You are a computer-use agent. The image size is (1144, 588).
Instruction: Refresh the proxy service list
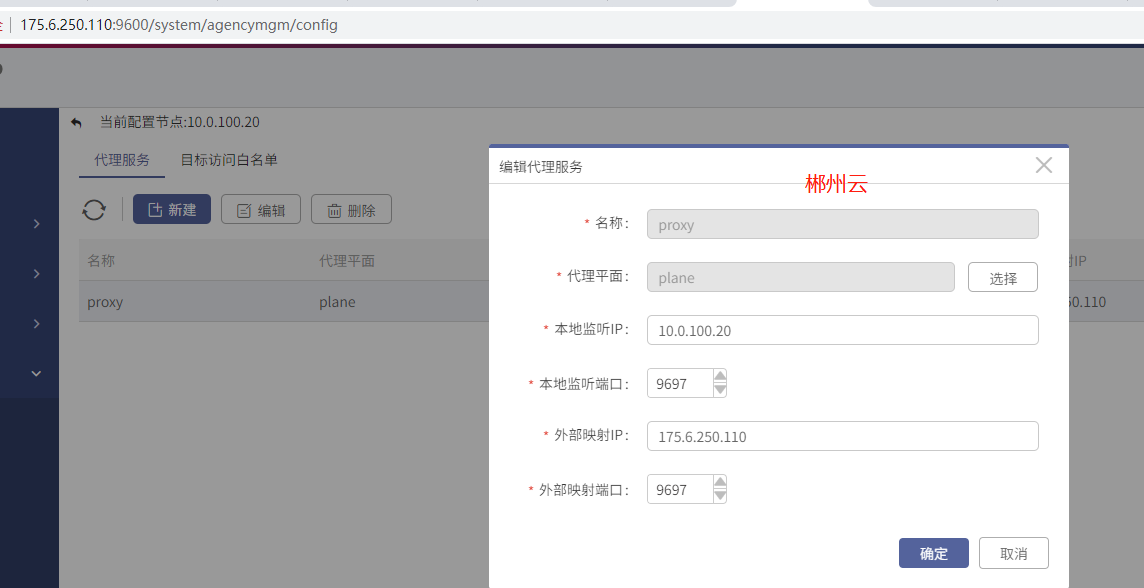[93, 209]
